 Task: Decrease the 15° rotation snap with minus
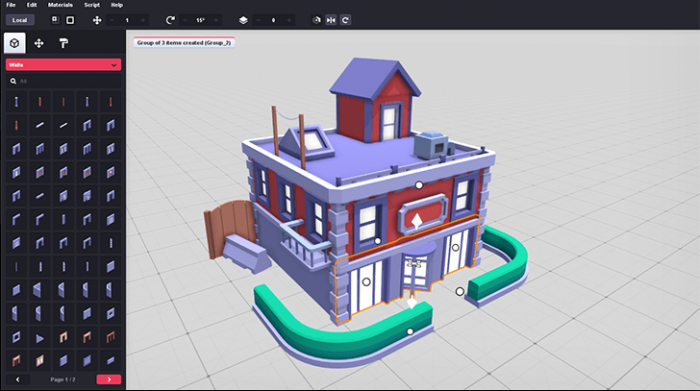click(185, 20)
